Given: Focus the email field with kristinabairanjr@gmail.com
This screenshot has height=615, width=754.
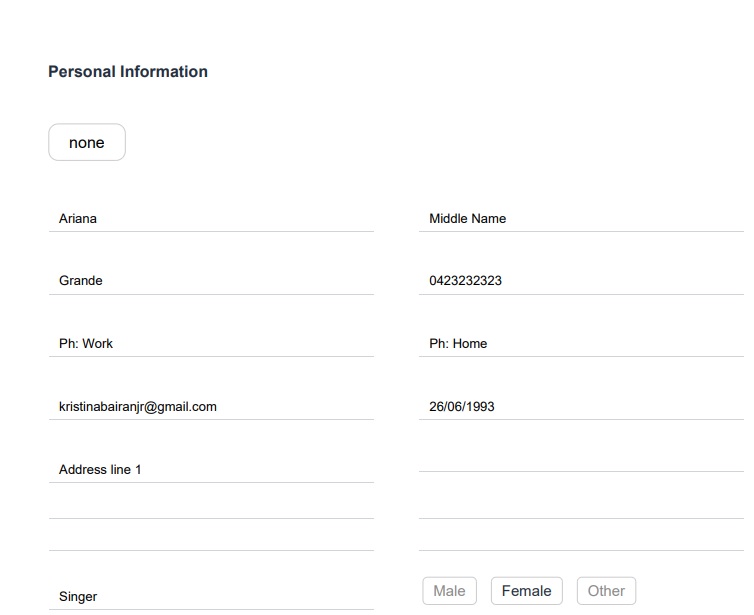Looking at the screenshot, I should point(210,406).
